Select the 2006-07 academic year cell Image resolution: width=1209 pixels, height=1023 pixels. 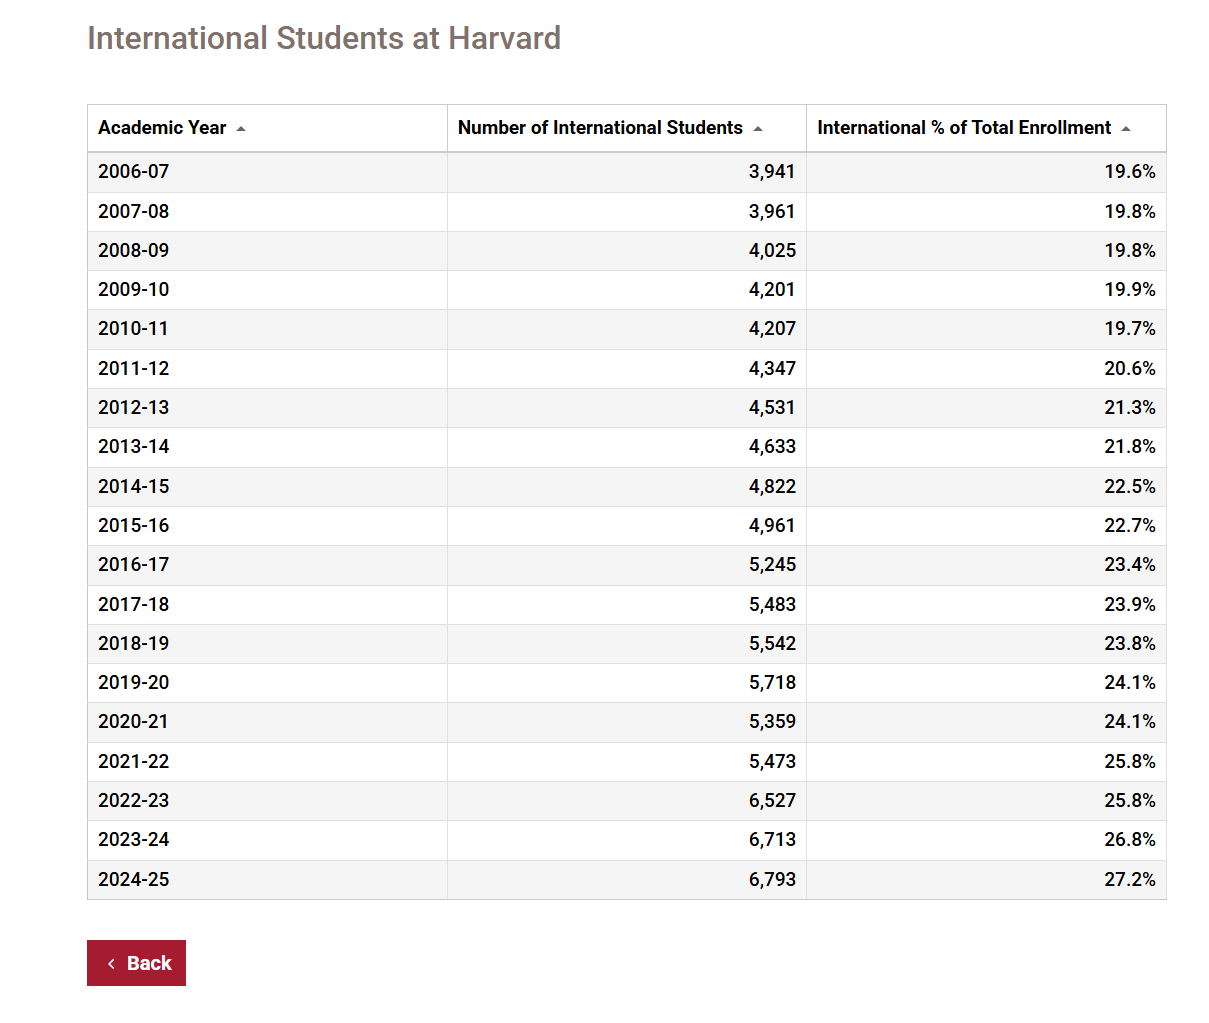click(x=134, y=172)
